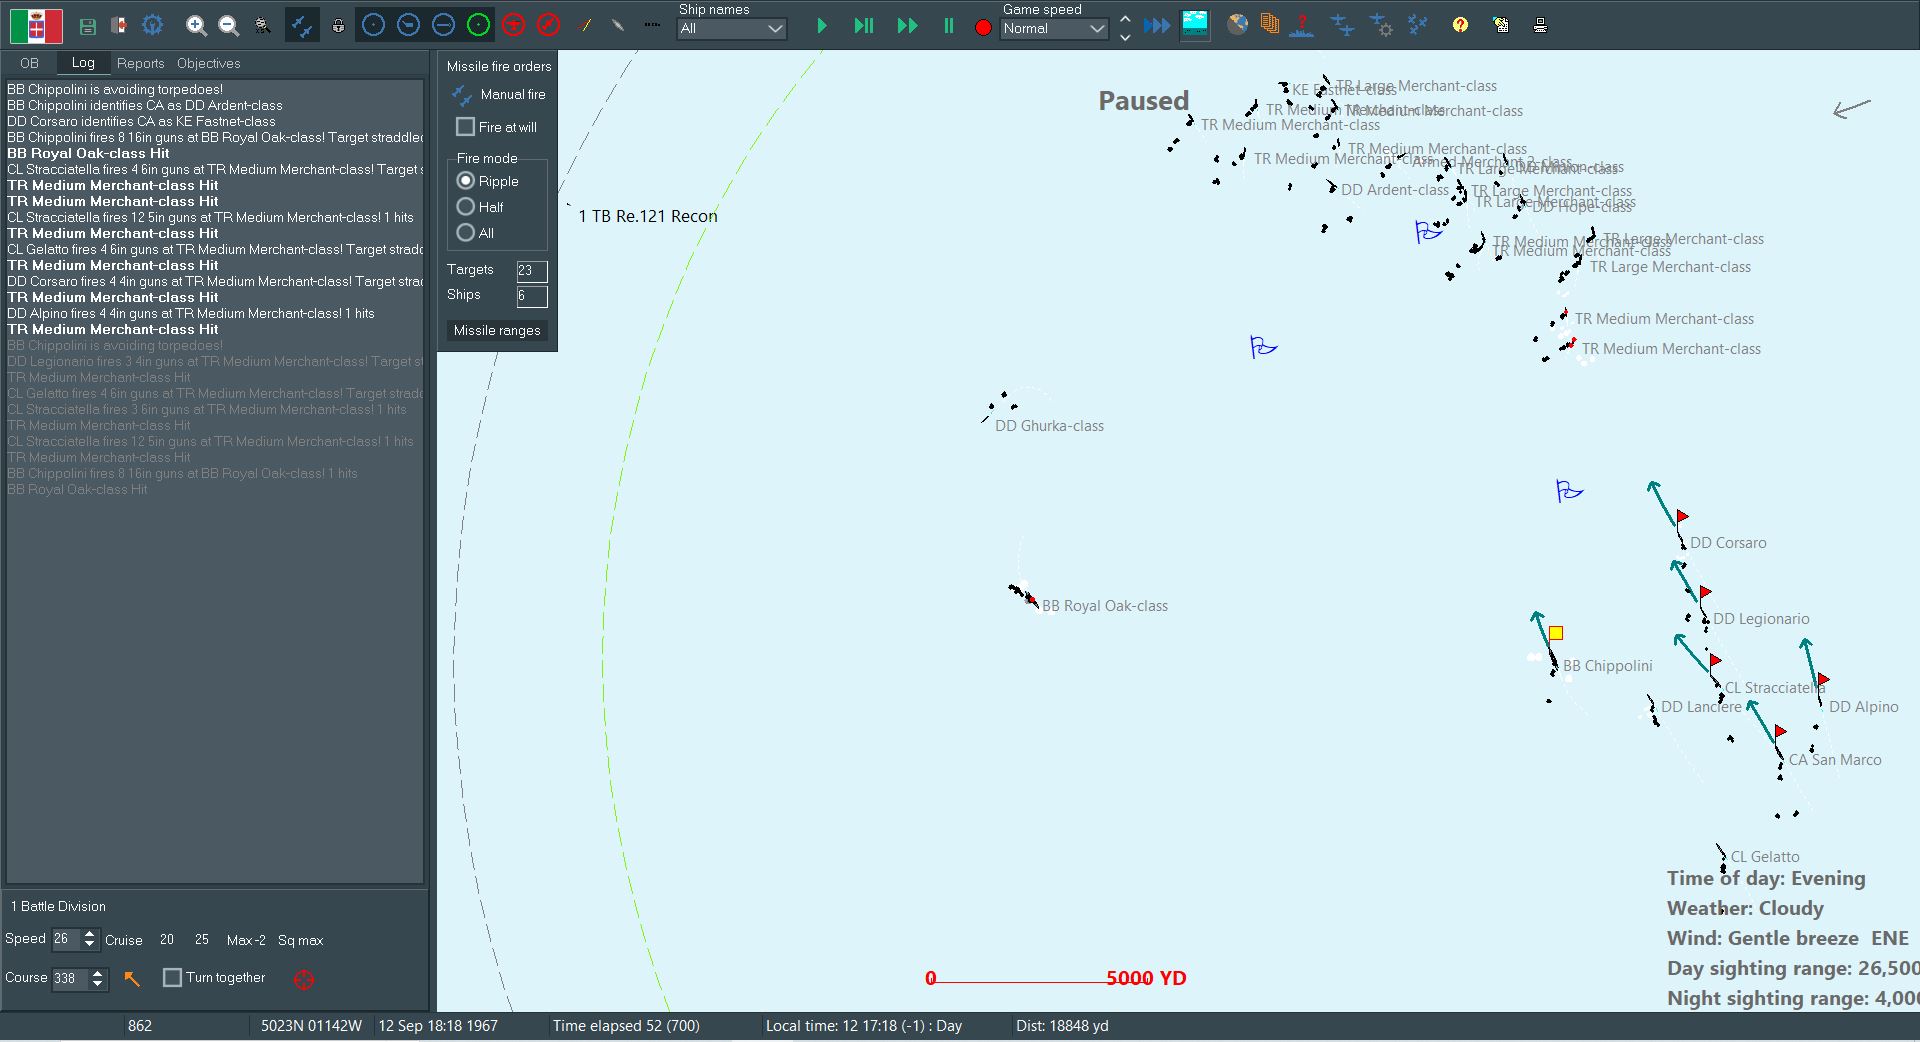Toggle the missile fire orders toolbar icon

(301, 26)
